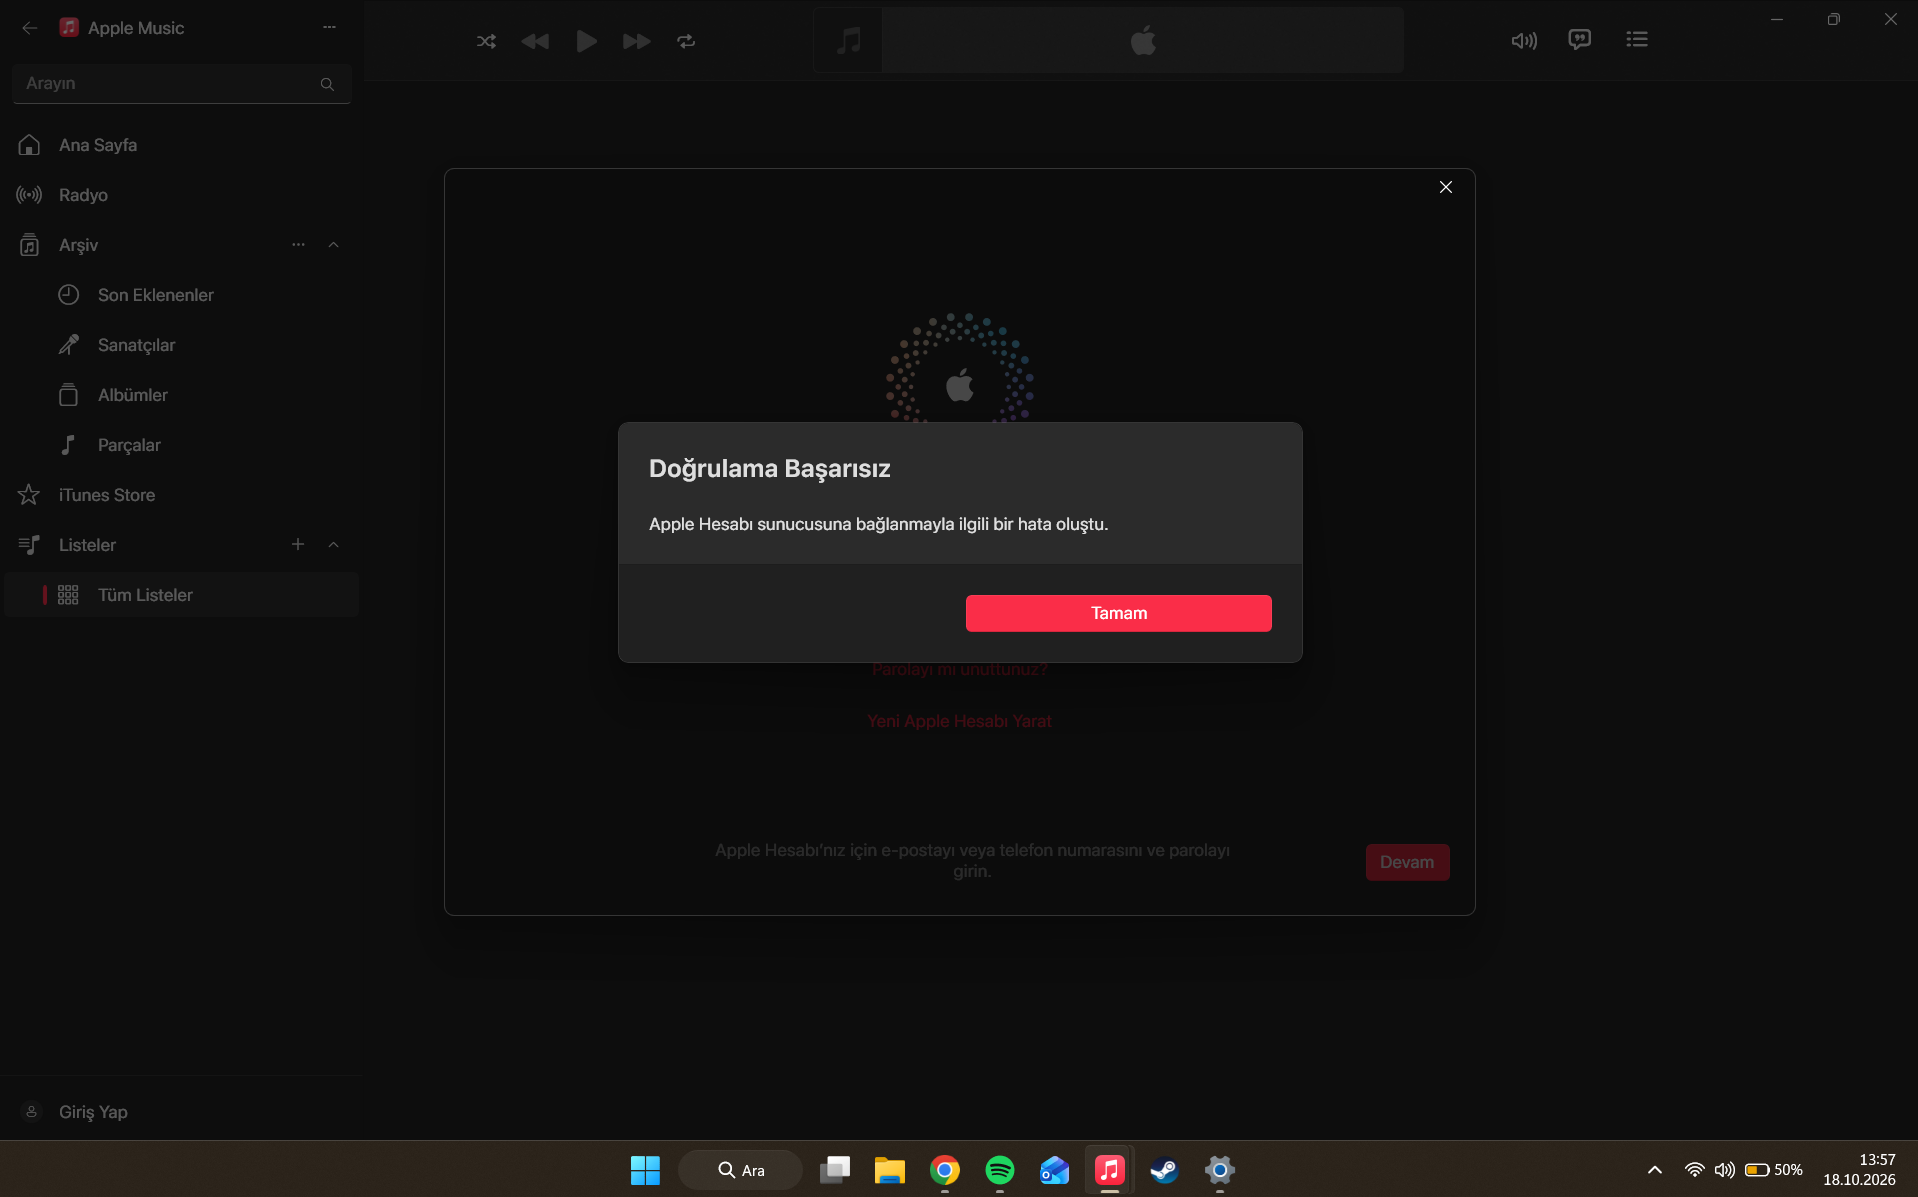Open the lyrics speech bubble icon
The height and width of the screenshot is (1197, 1918).
point(1580,40)
